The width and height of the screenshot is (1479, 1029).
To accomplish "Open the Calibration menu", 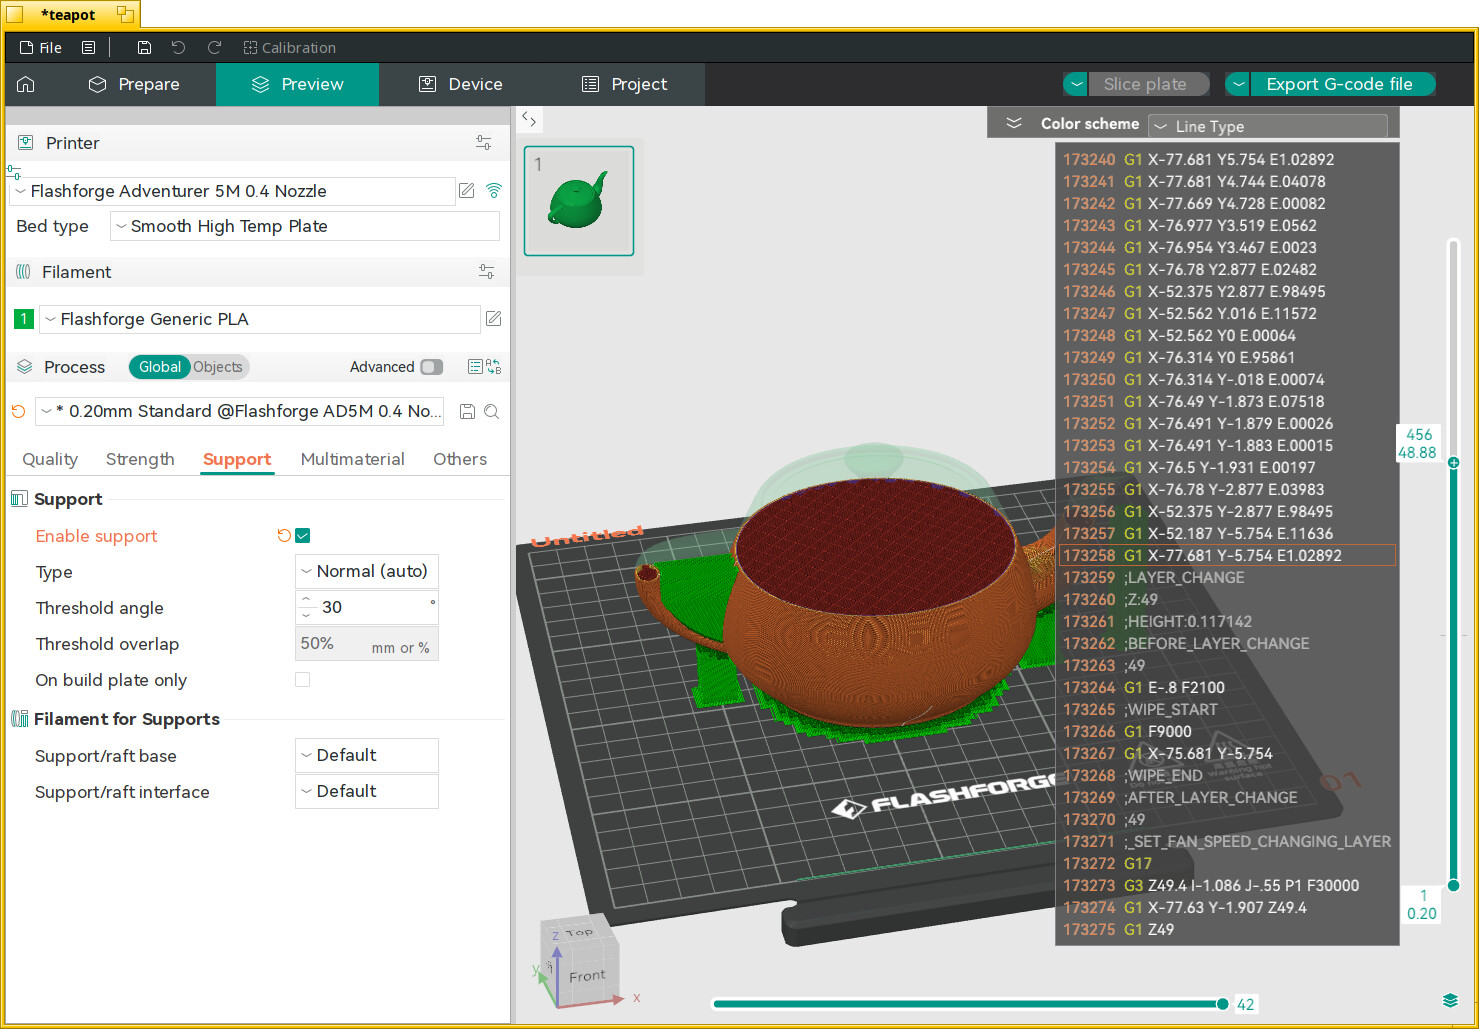I will coord(289,47).
